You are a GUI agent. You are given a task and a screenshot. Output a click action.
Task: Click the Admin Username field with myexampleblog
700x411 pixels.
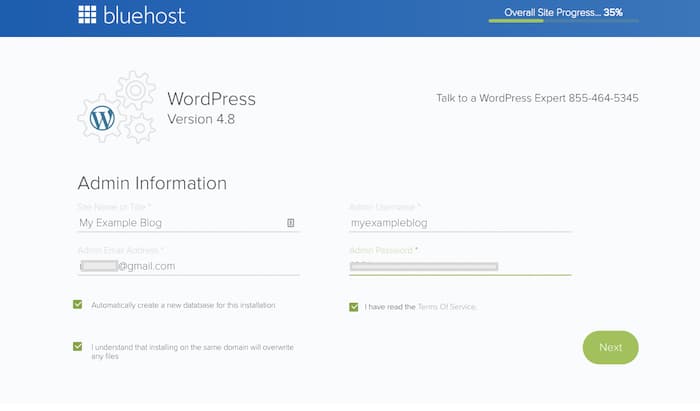tap(460, 223)
